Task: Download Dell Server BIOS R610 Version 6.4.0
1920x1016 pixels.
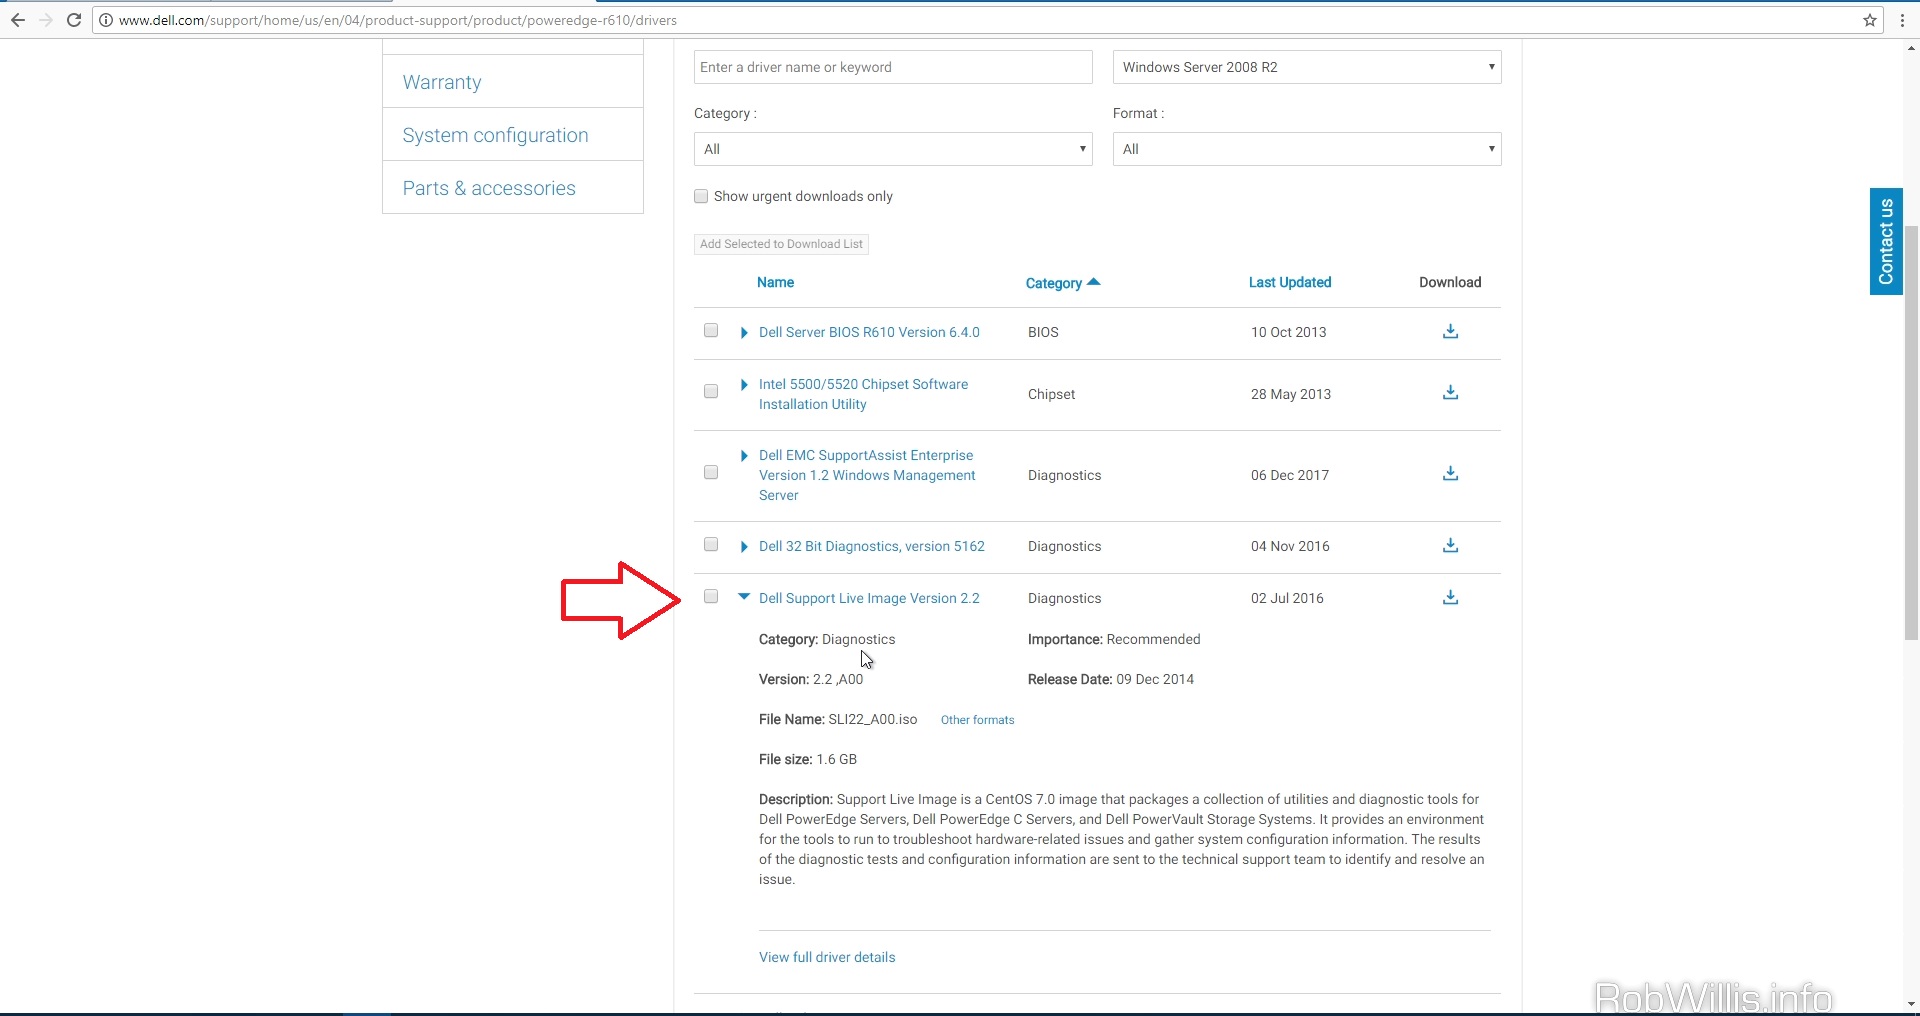Action: click(x=1450, y=331)
